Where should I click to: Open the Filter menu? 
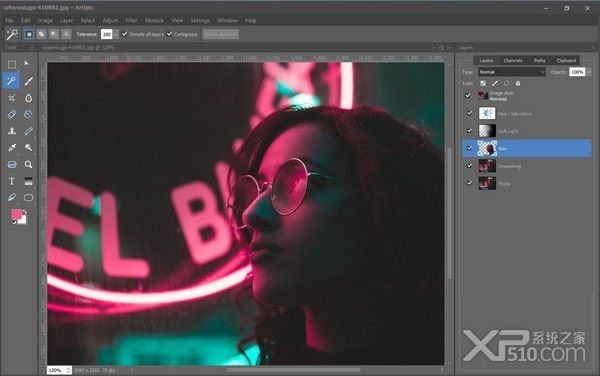(131, 20)
